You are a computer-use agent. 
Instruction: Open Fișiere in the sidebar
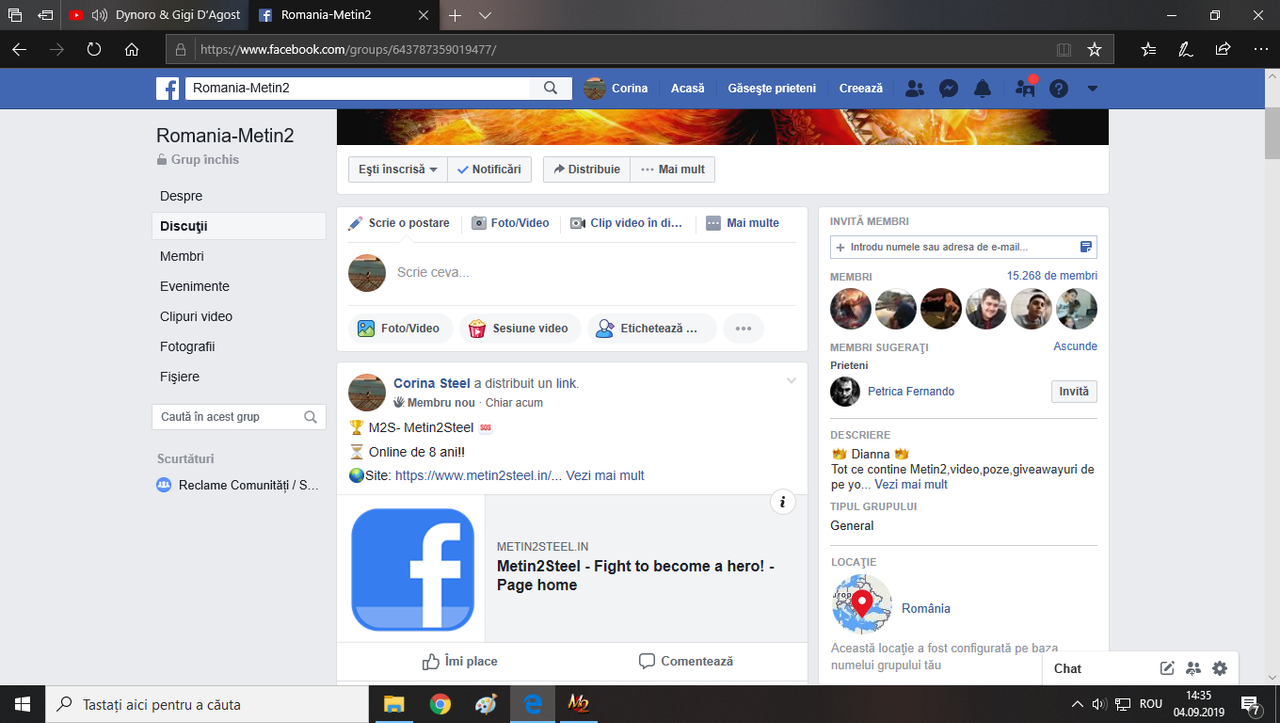(180, 376)
